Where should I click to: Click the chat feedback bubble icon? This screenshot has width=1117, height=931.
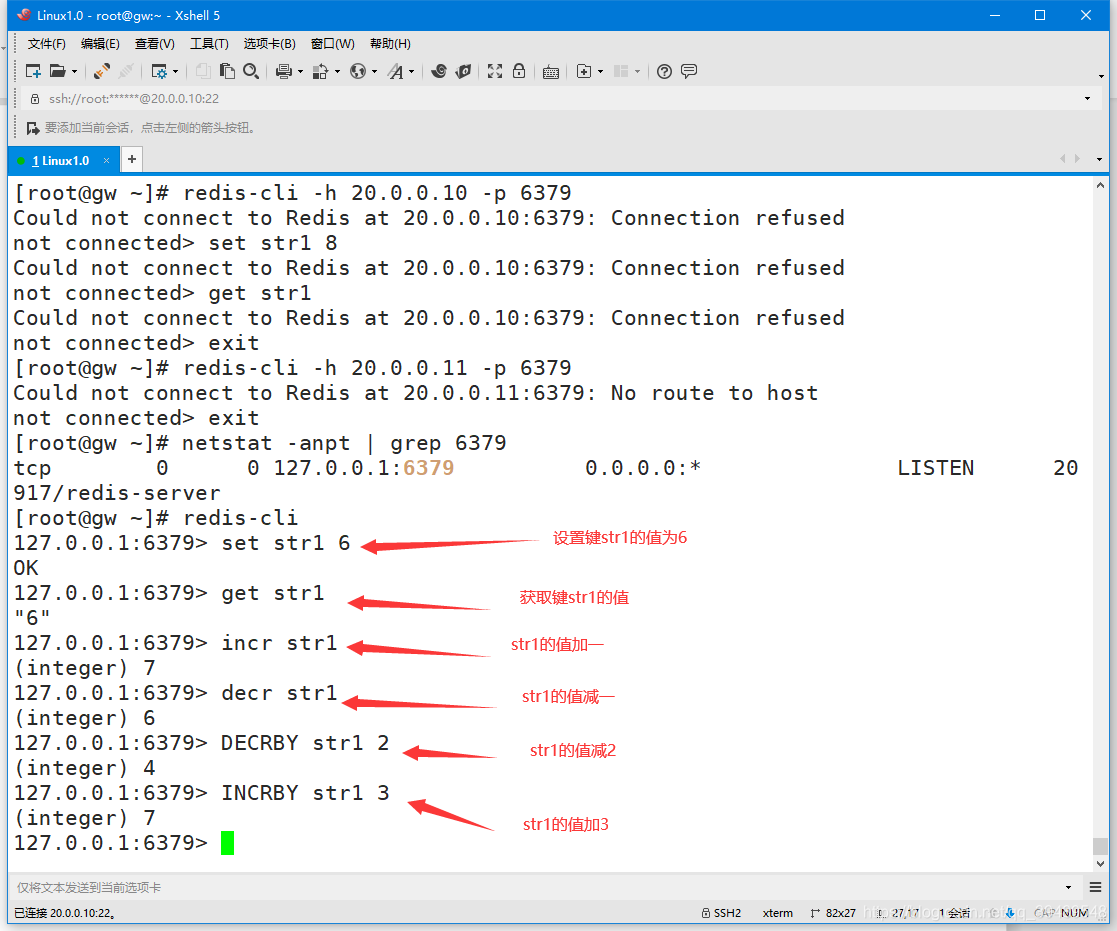[689, 71]
